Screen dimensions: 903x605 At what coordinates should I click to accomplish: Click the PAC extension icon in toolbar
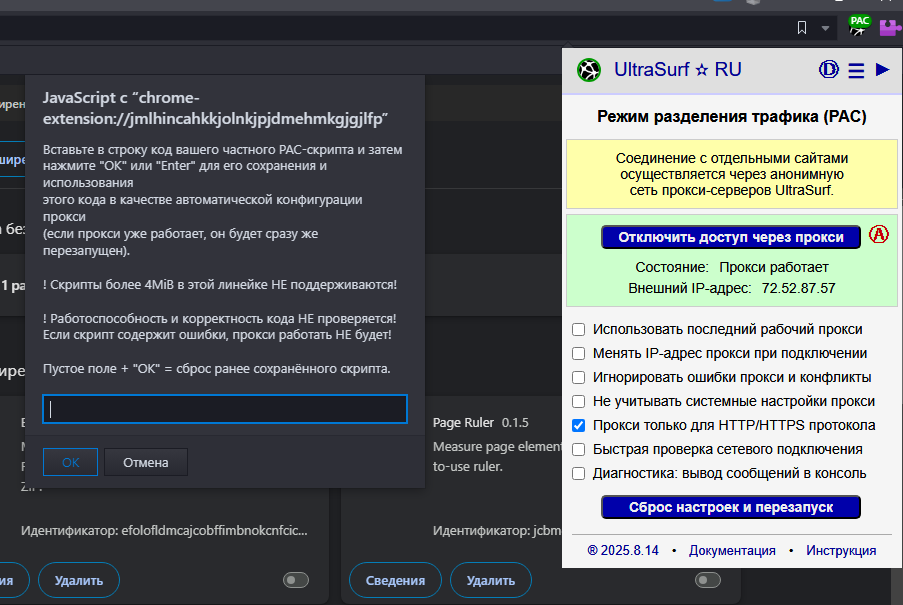859,26
